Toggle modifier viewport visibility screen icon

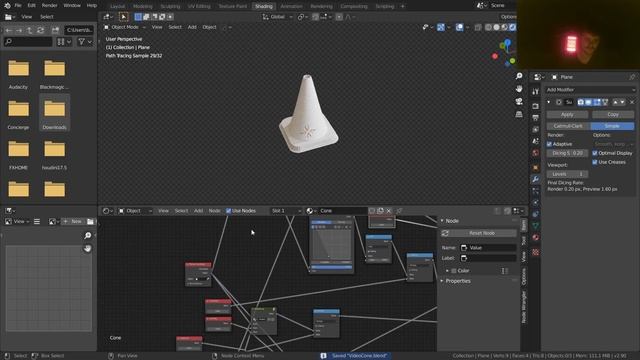(x=589, y=102)
